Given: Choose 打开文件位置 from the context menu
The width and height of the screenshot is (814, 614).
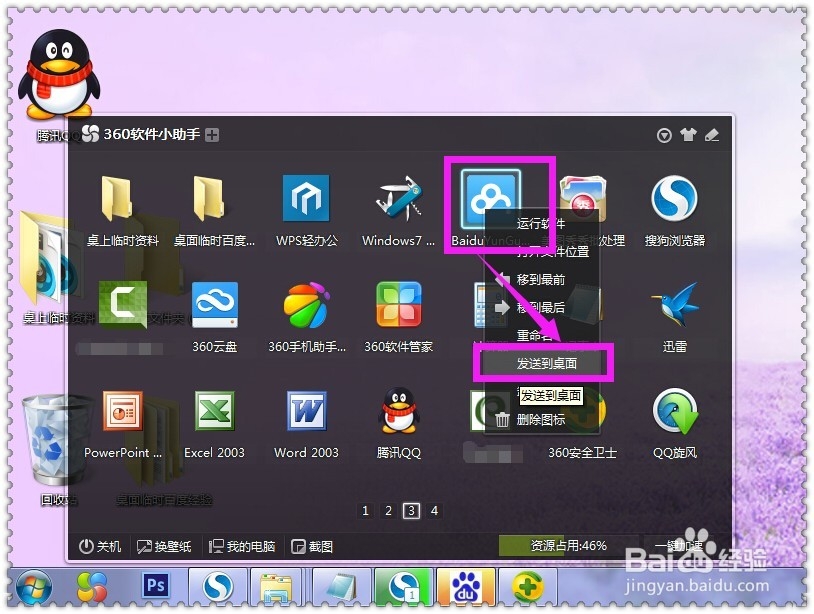Looking at the screenshot, I should 541,252.
